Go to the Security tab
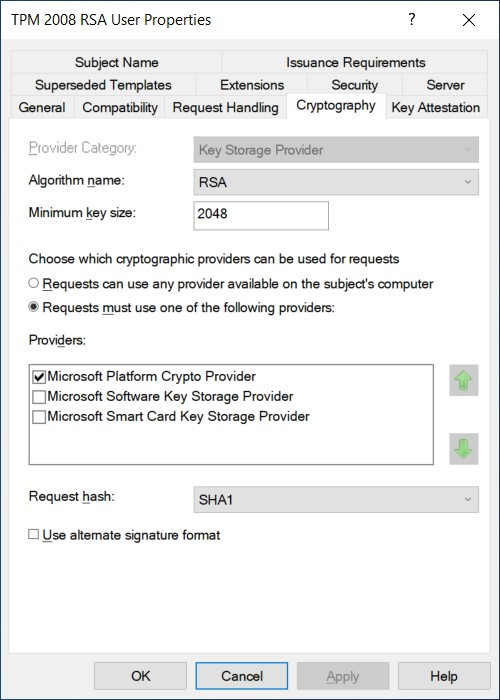500x700 pixels. click(354, 85)
